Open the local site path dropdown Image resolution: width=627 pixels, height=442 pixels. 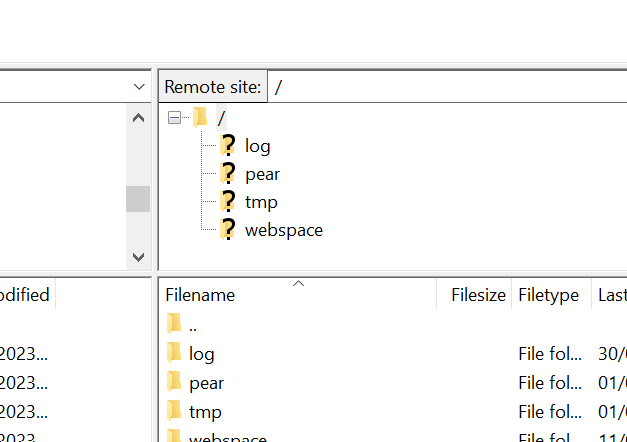[139, 87]
